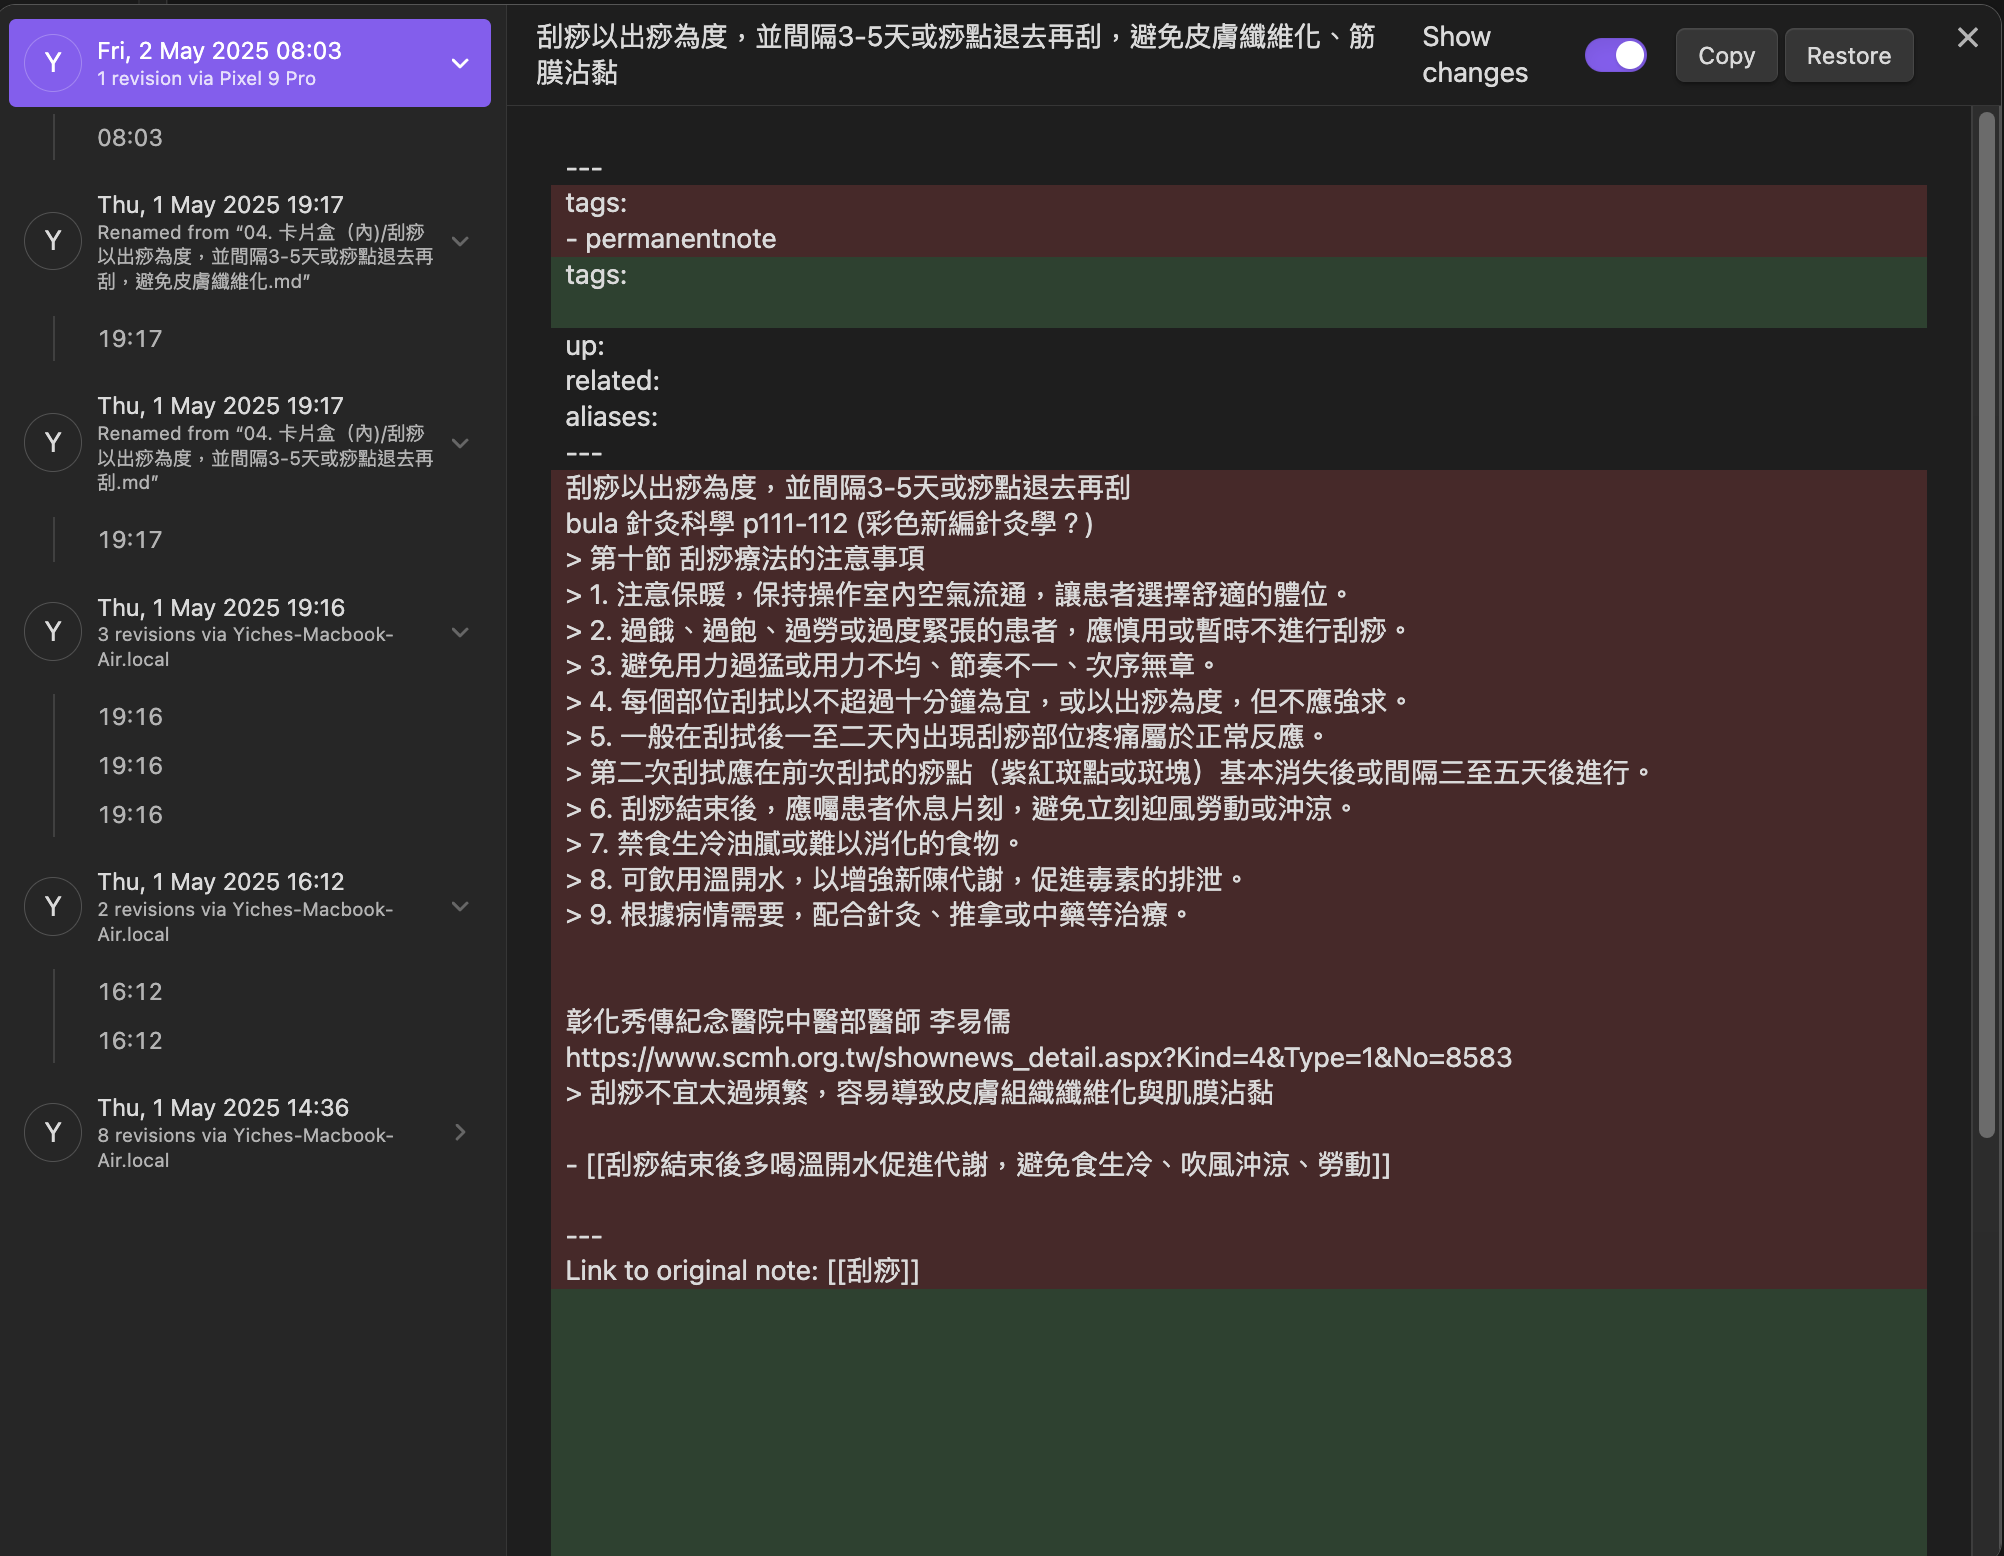This screenshot has height=1556, width=2004.
Task: Click the Y avatar for first Thu 19:17 rename
Action: [53, 241]
